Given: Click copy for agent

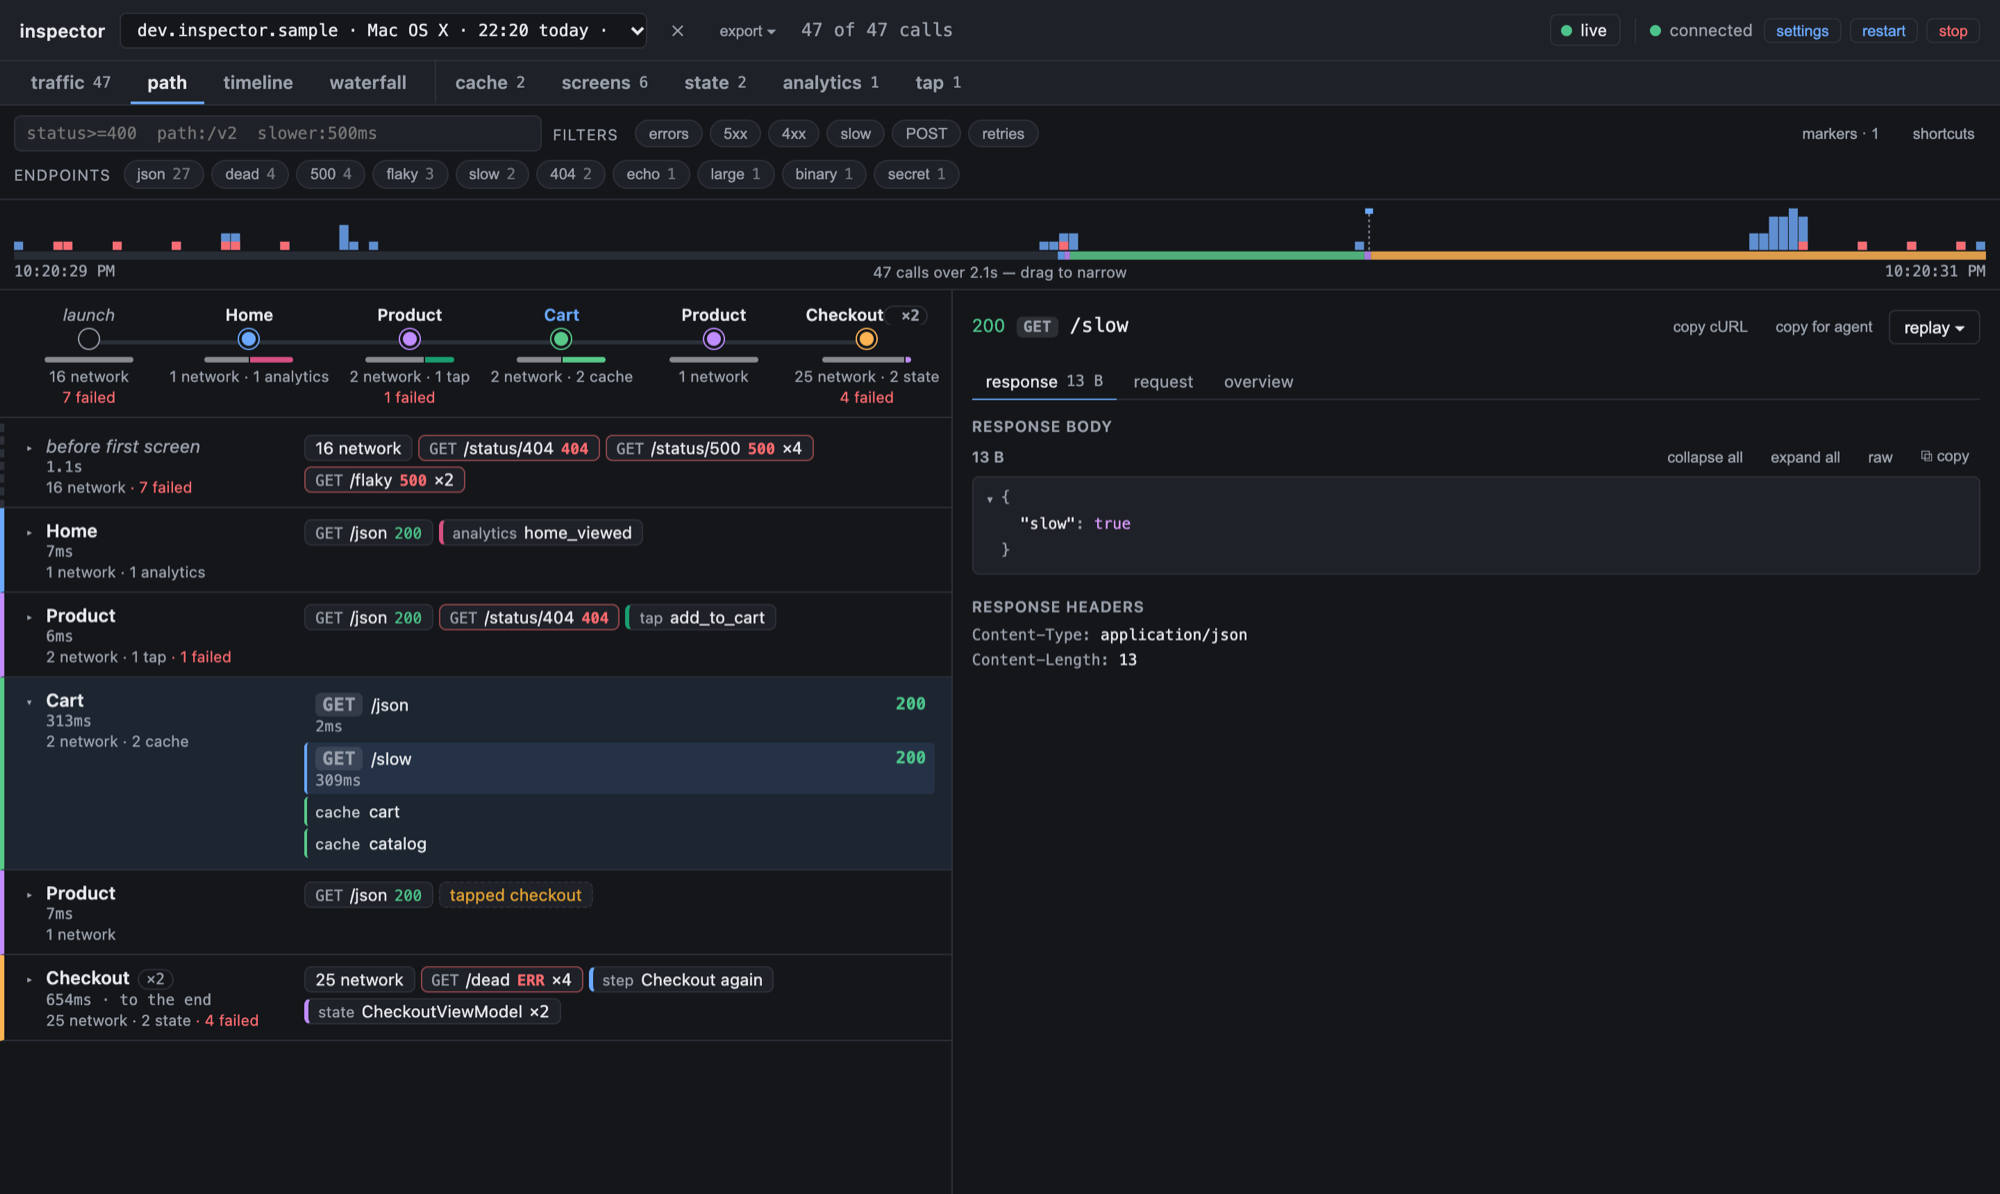Looking at the screenshot, I should tap(1823, 327).
